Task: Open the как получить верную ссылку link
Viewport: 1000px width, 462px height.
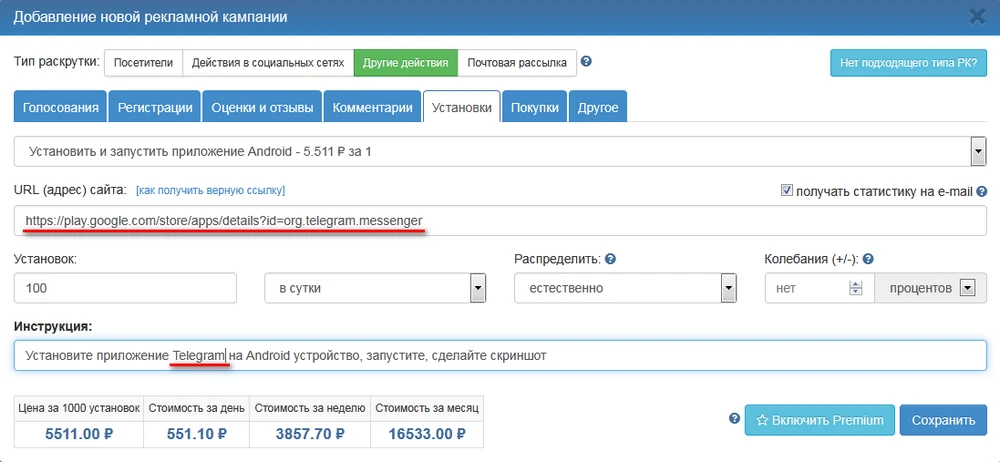Action: 210,191
